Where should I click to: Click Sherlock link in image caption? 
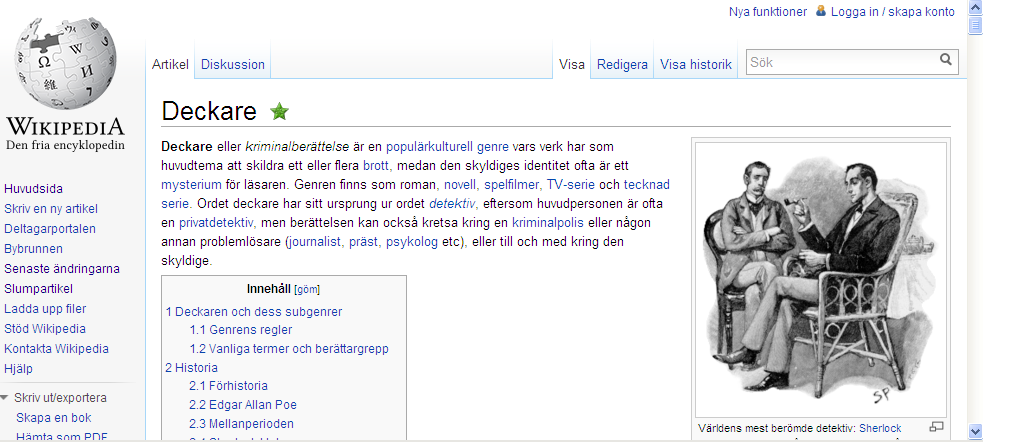coord(880,428)
